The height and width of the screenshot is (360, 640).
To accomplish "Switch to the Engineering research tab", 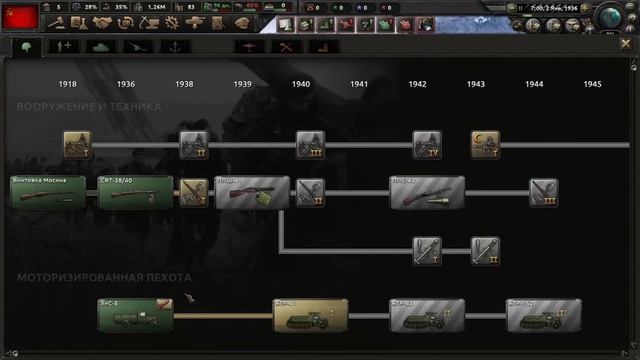I will click(286, 47).
